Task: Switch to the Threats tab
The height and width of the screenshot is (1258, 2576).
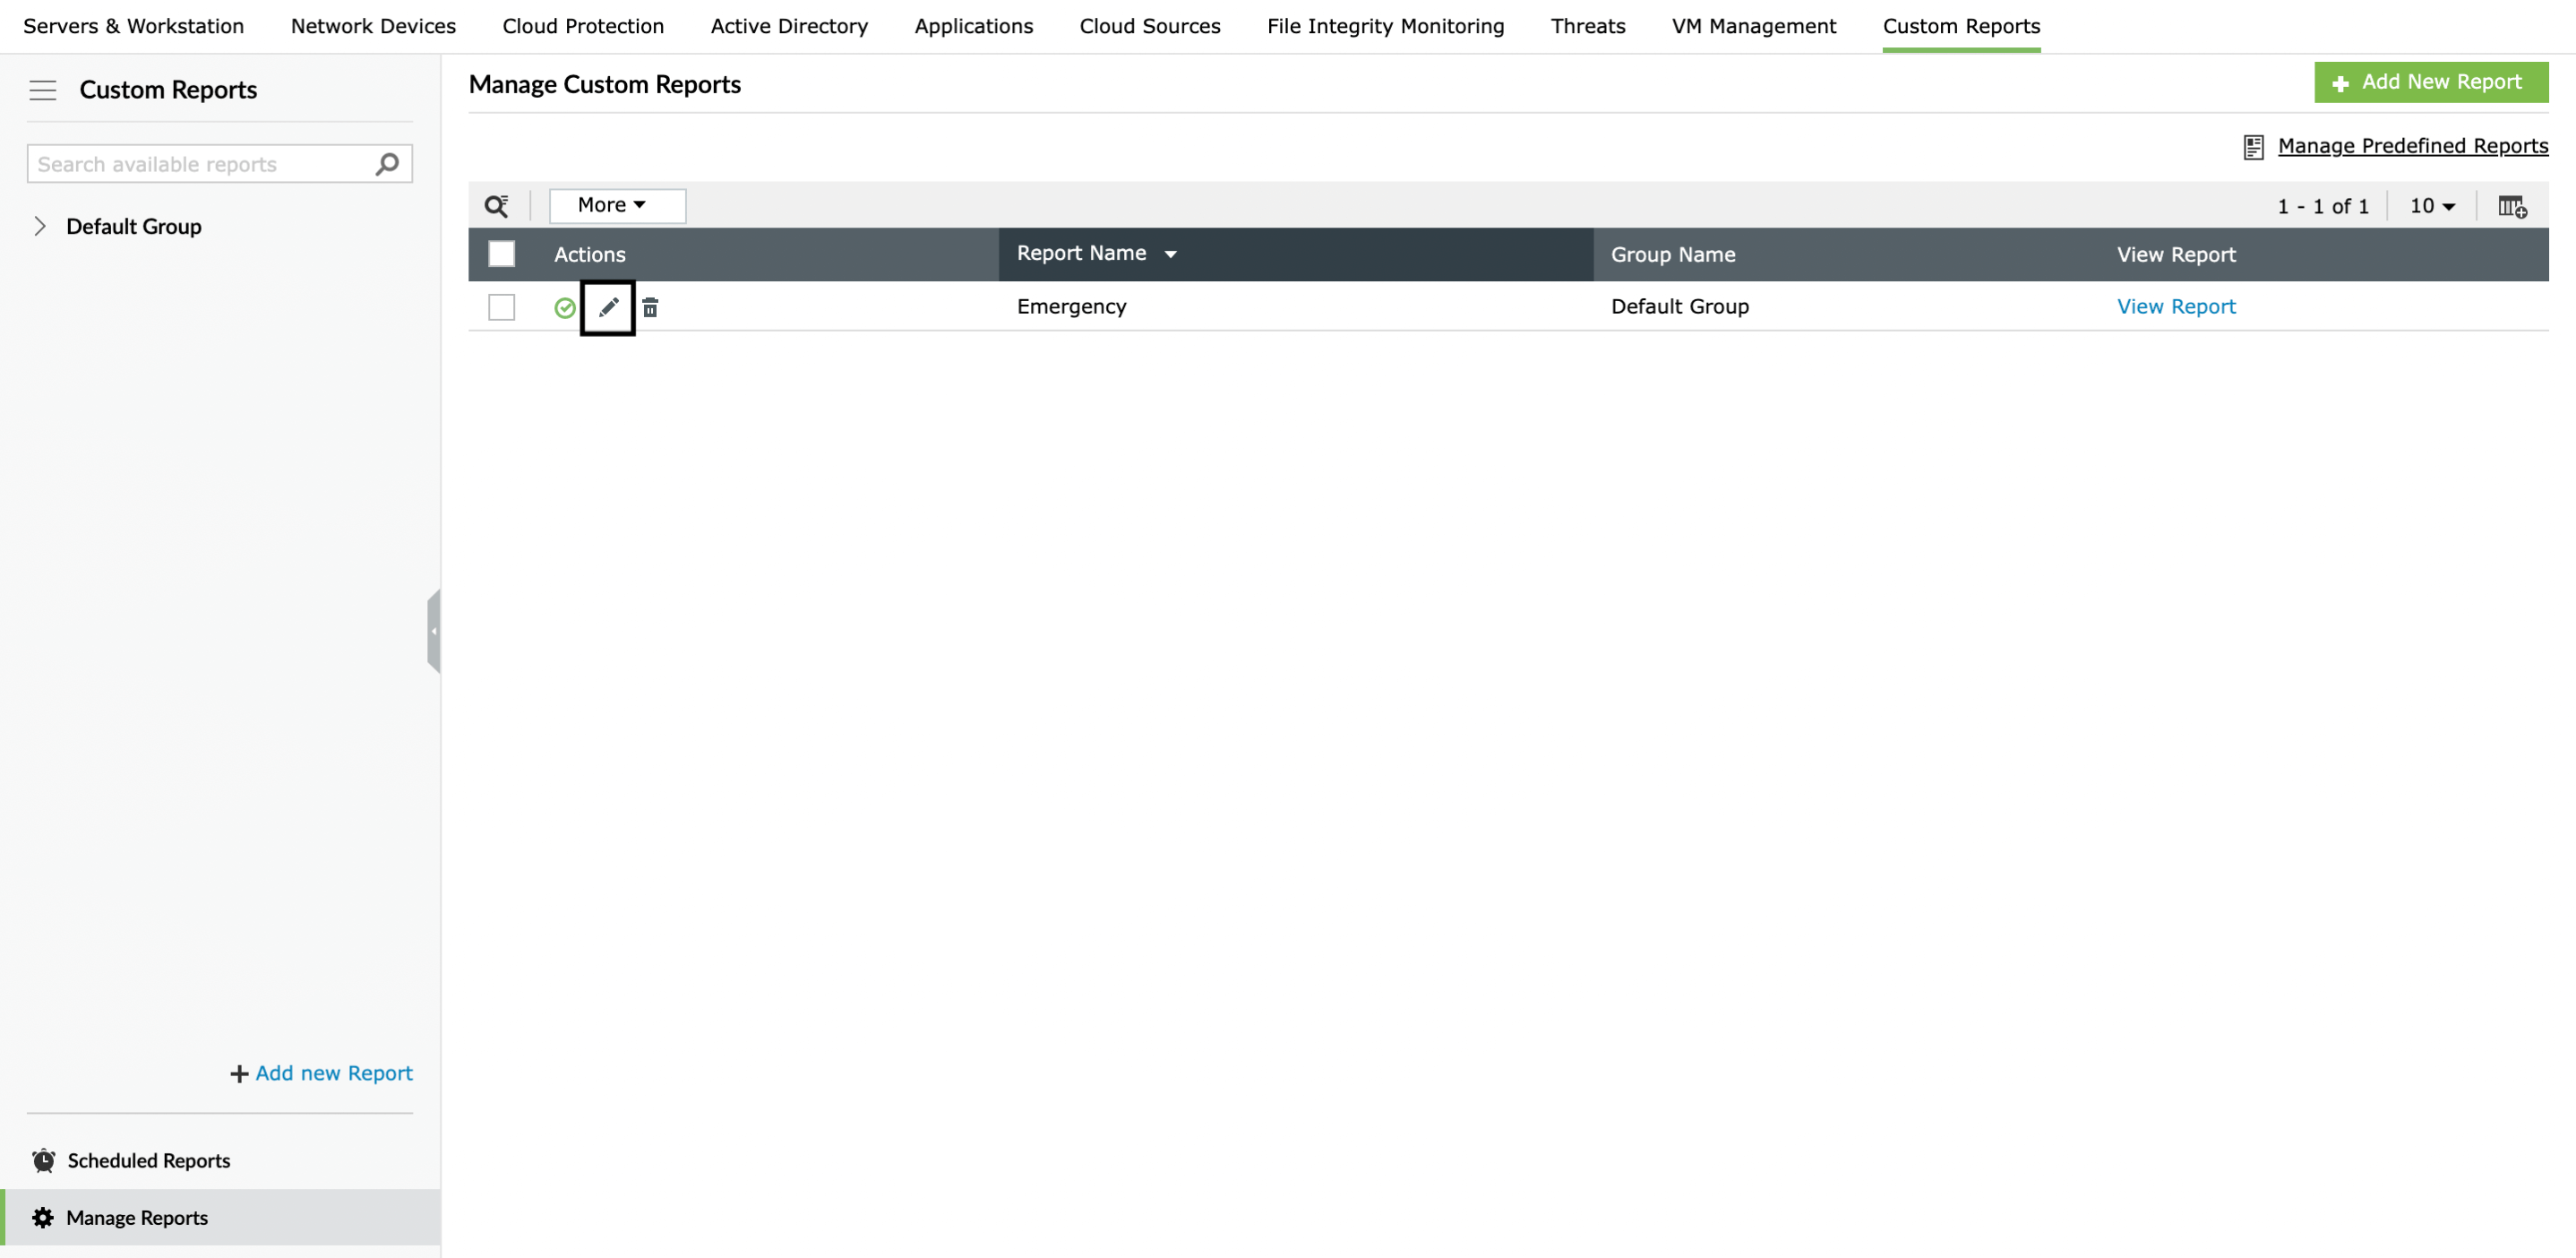Action: [1587, 26]
